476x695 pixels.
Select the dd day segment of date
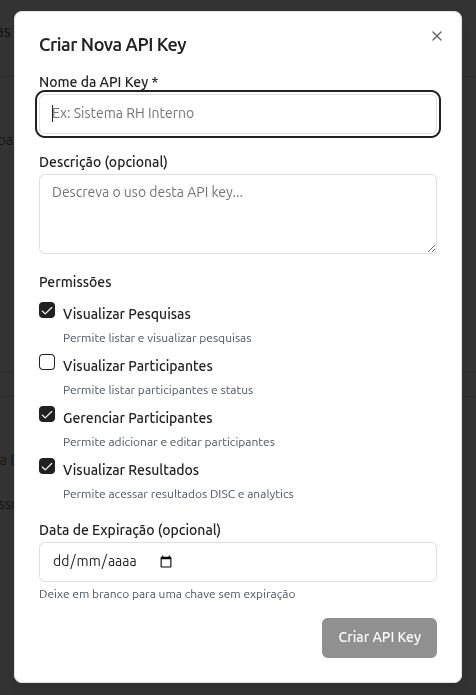point(61,562)
